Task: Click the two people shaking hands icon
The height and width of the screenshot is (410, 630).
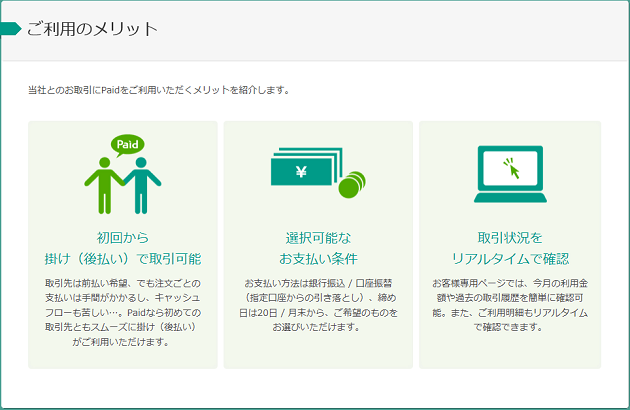Action: pyautogui.click(x=123, y=185)
